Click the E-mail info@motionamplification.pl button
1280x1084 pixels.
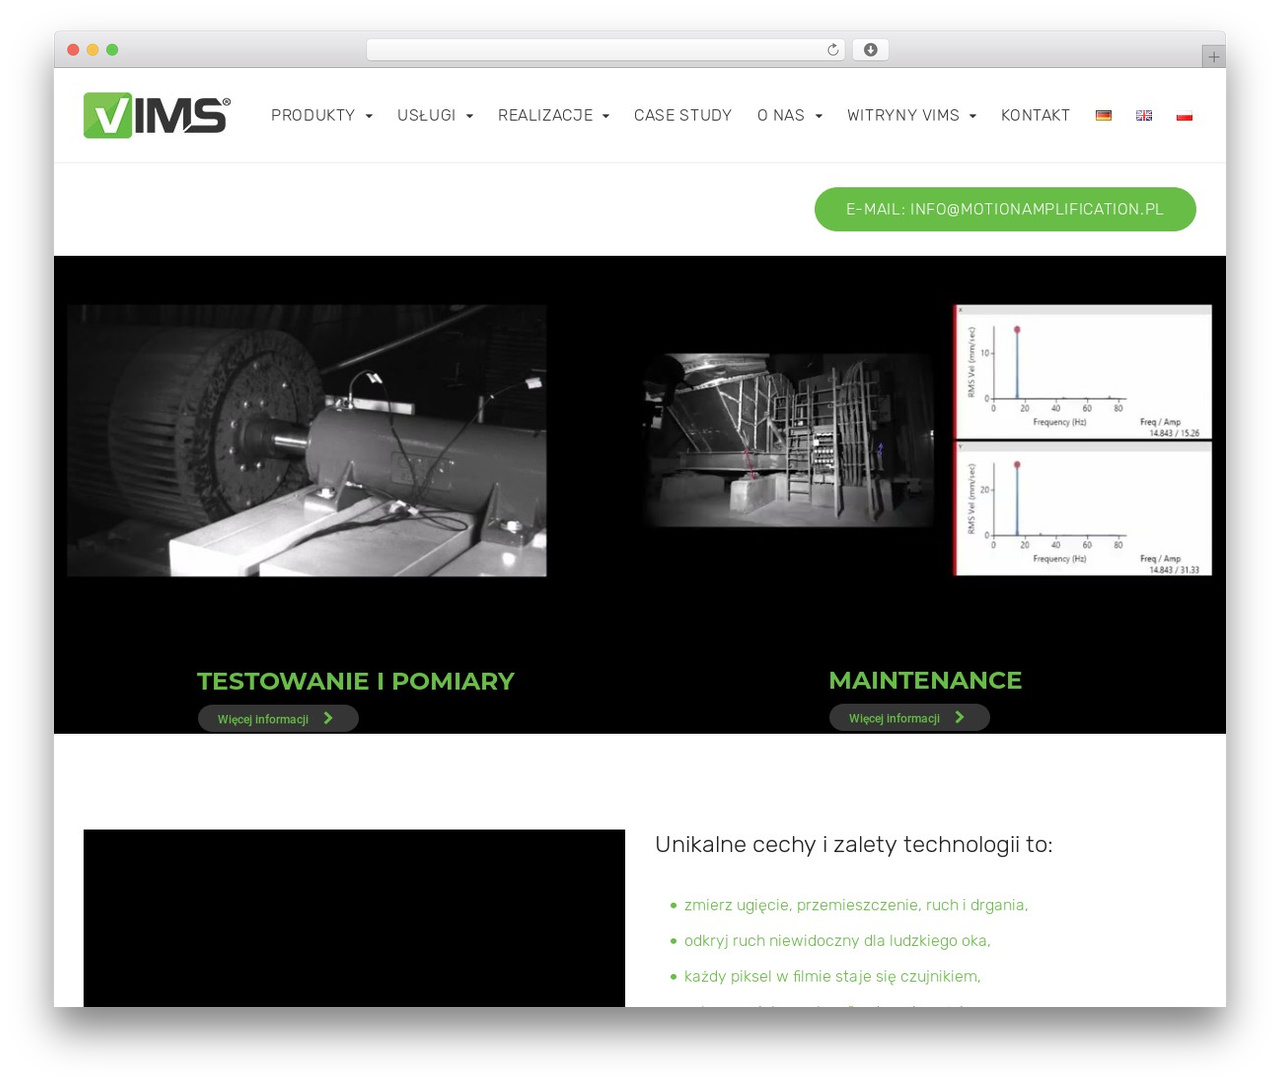click(1005, 209)
